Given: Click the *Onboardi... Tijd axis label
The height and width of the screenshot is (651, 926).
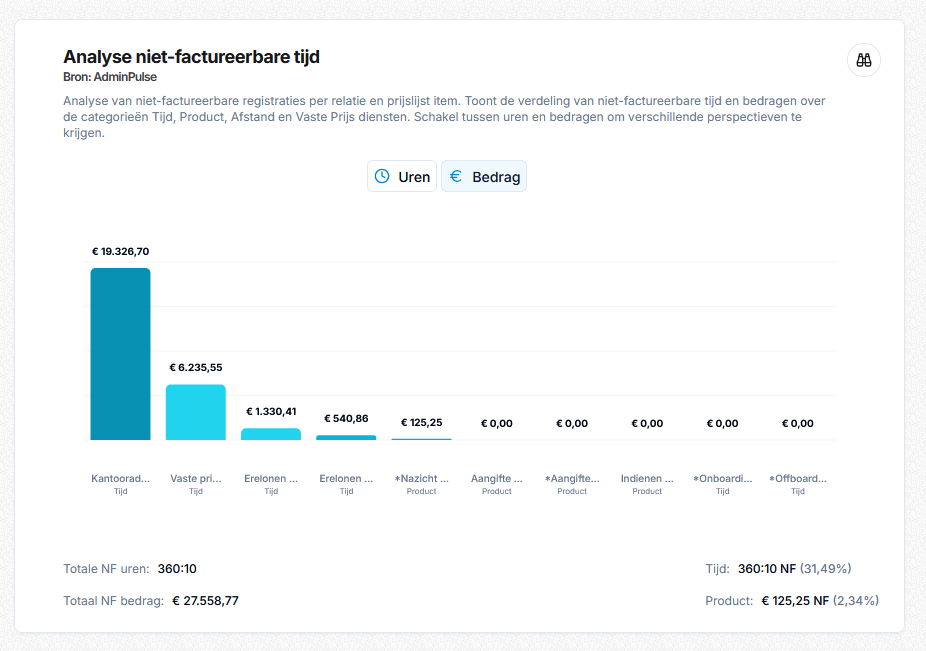Looking at the screenshot, I should tap(723, 484).
